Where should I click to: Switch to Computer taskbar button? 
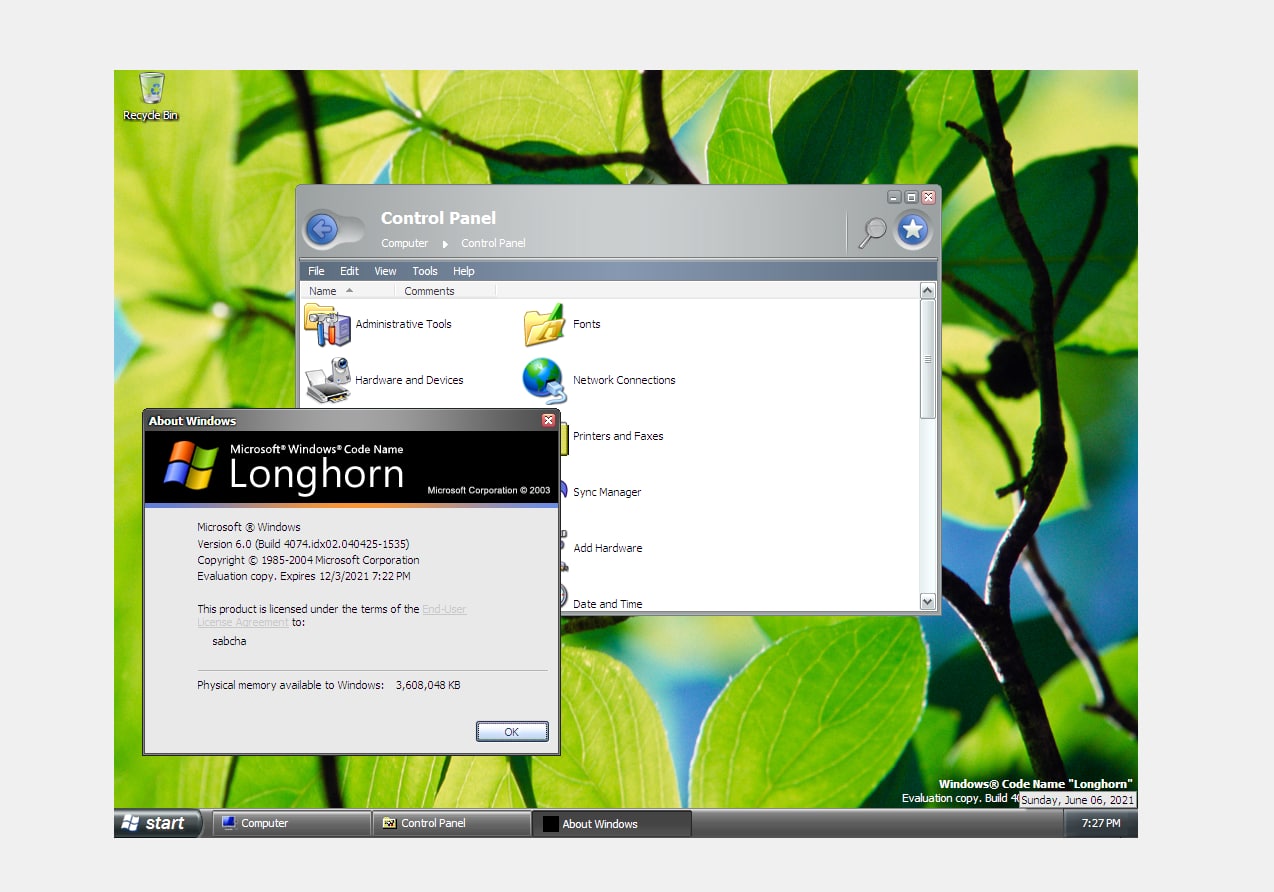[291, 823]
